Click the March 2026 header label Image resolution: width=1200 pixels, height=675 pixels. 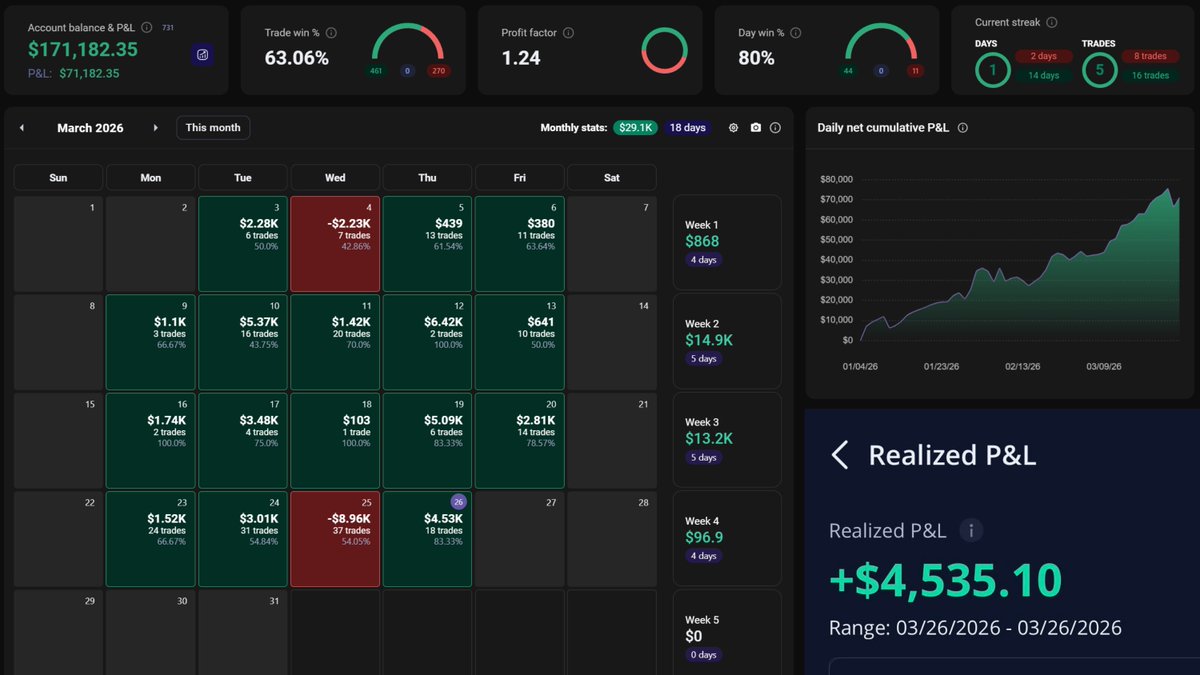pos(90,128)
